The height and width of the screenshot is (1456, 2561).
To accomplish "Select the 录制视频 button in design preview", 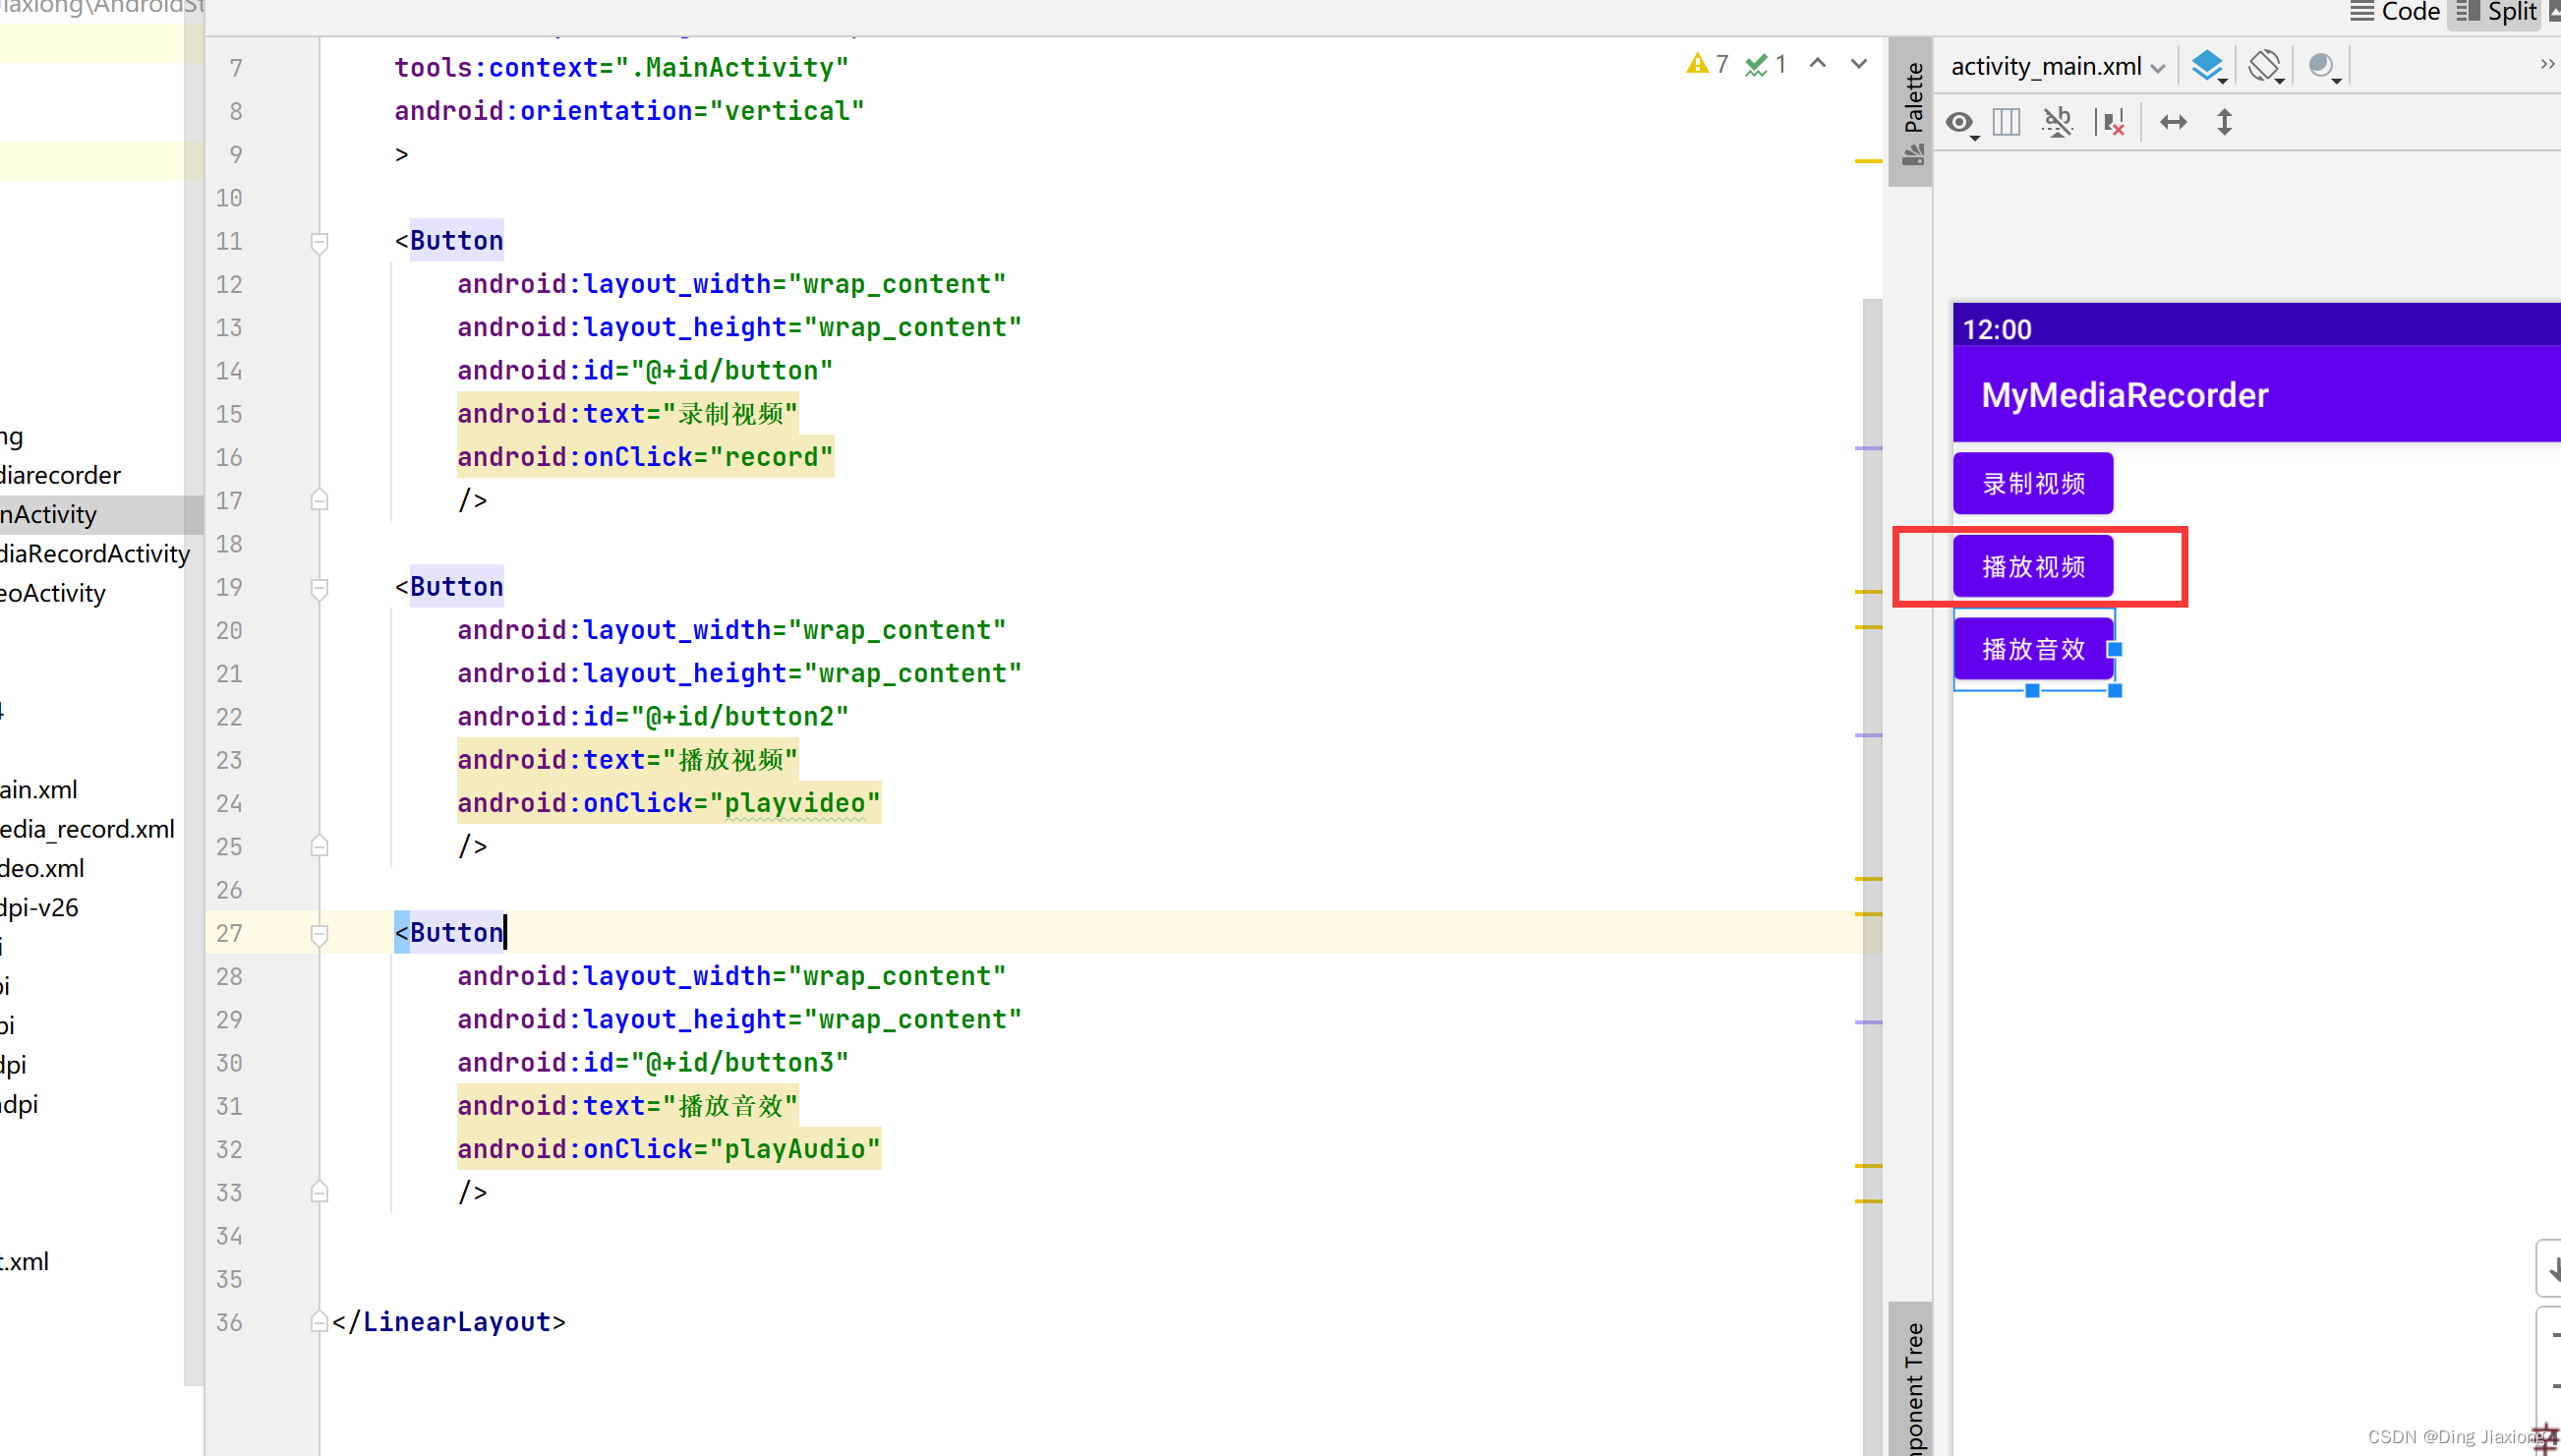I will (2033, 483).
